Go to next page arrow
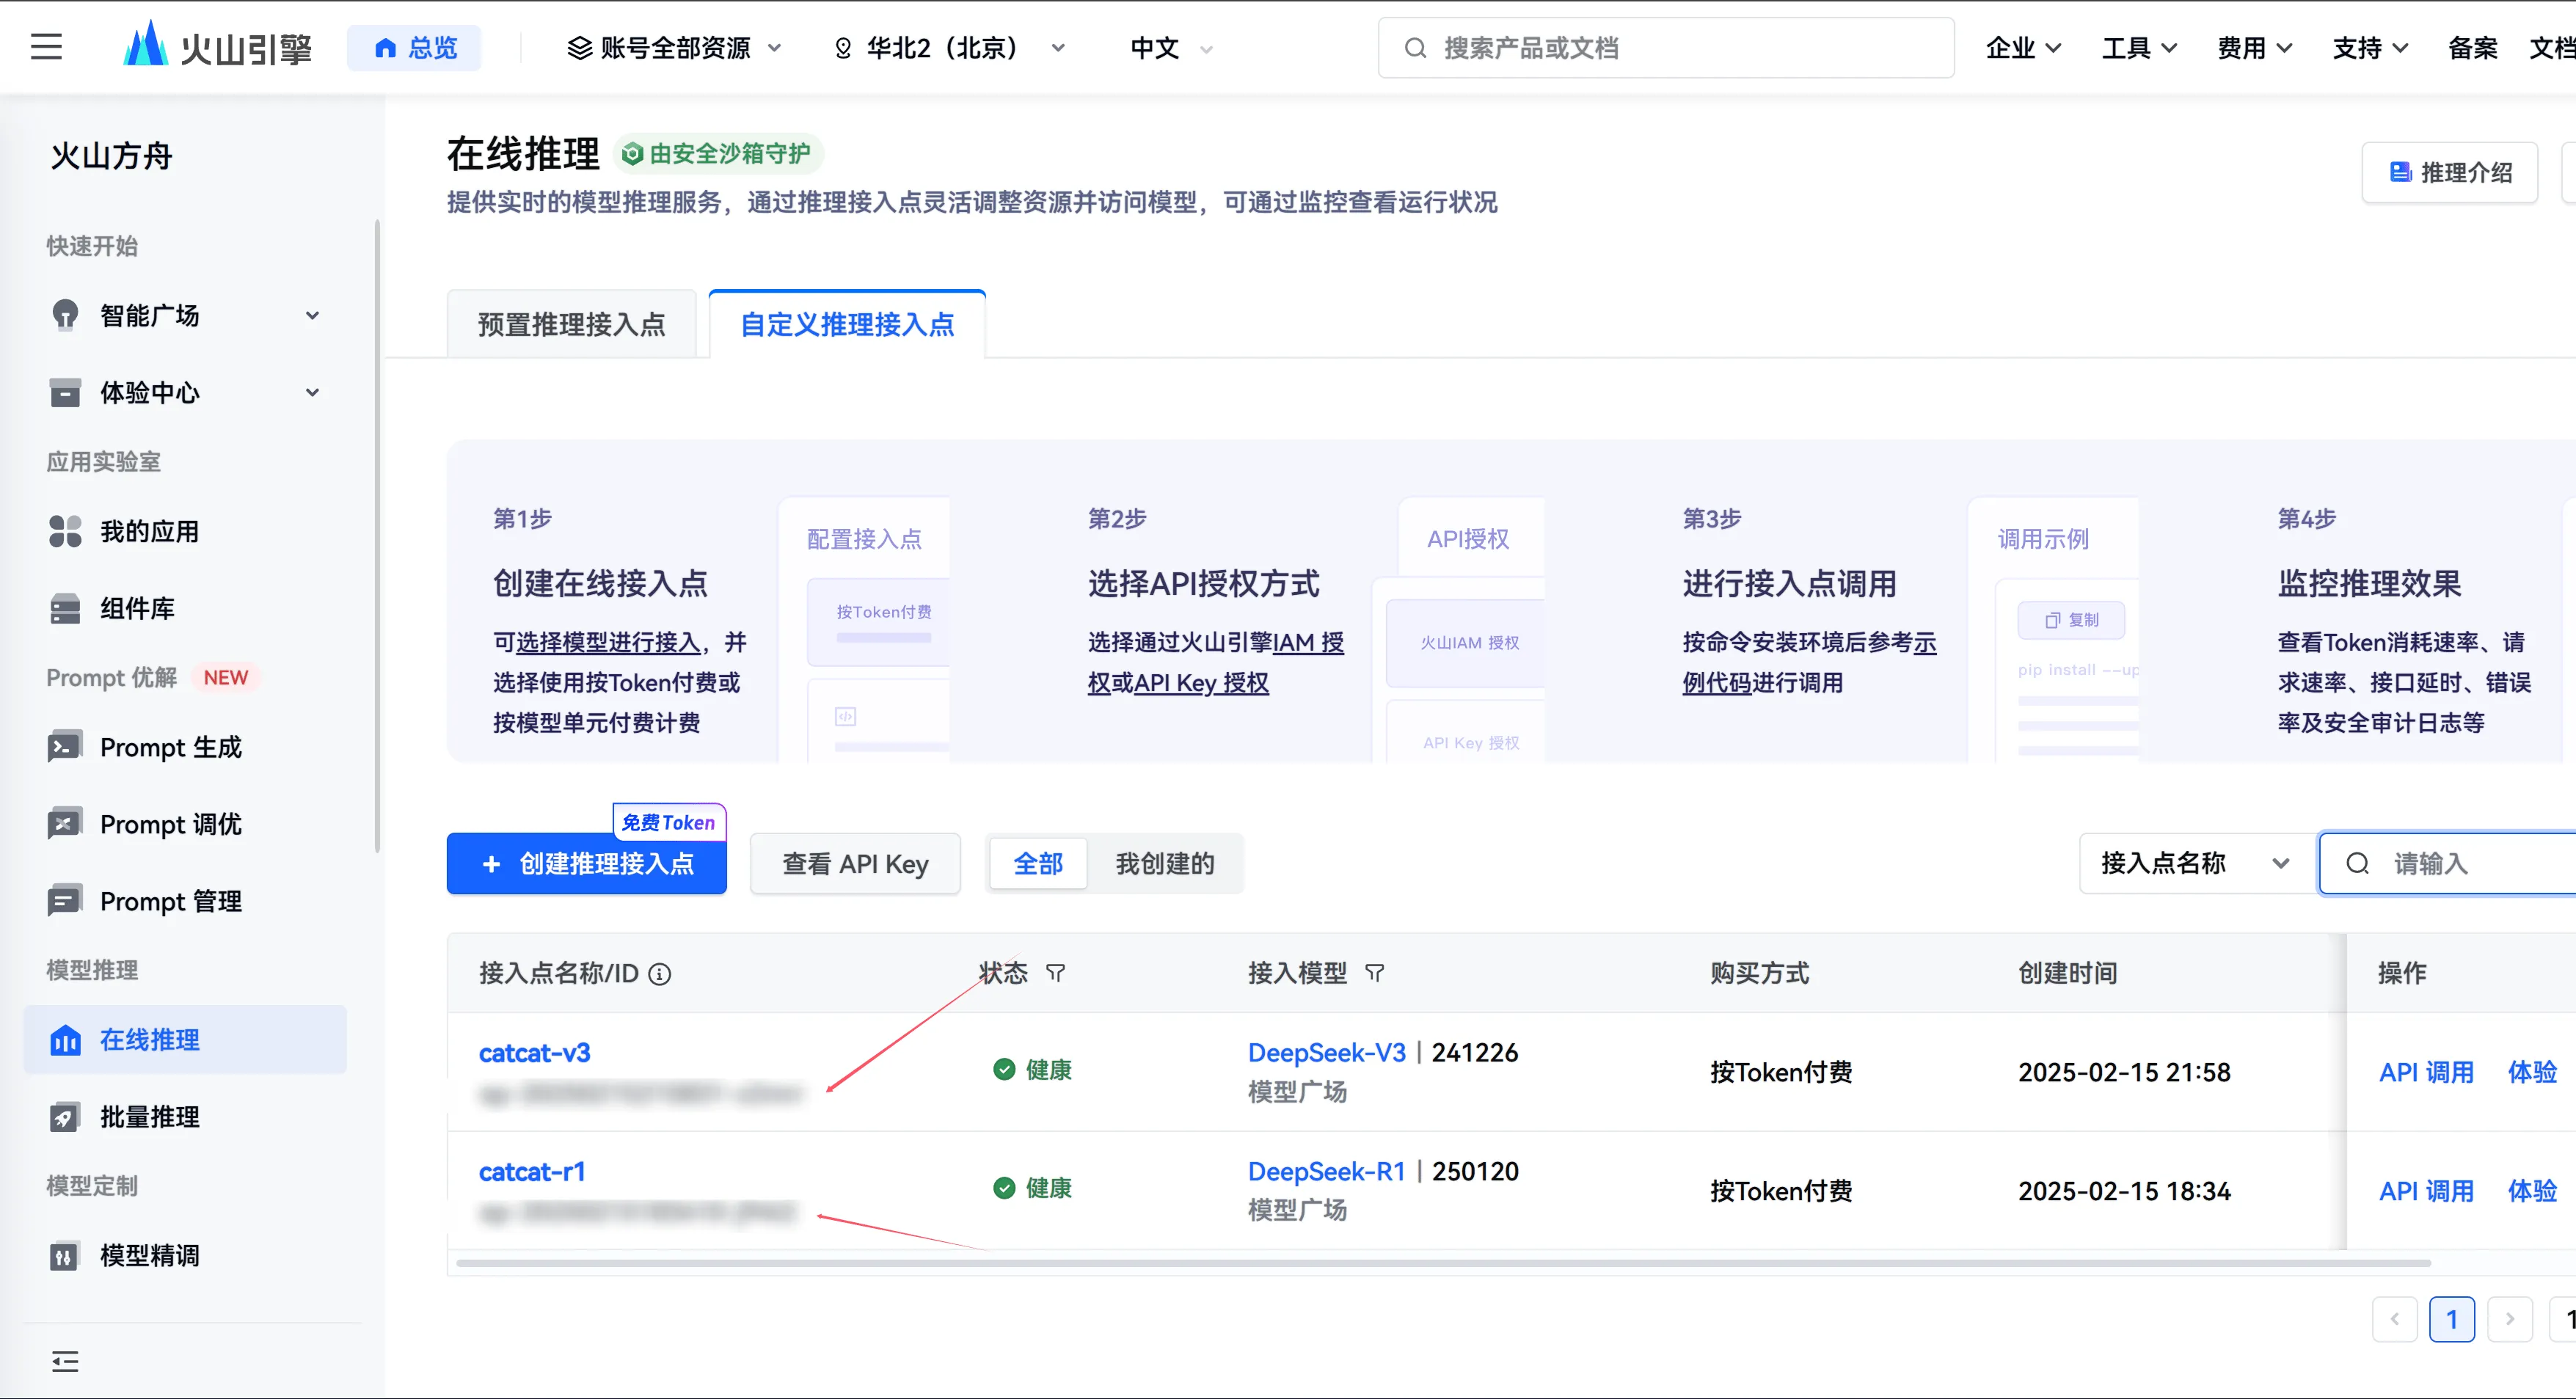The image size is (2576, 1399). click(2510, 1320)
